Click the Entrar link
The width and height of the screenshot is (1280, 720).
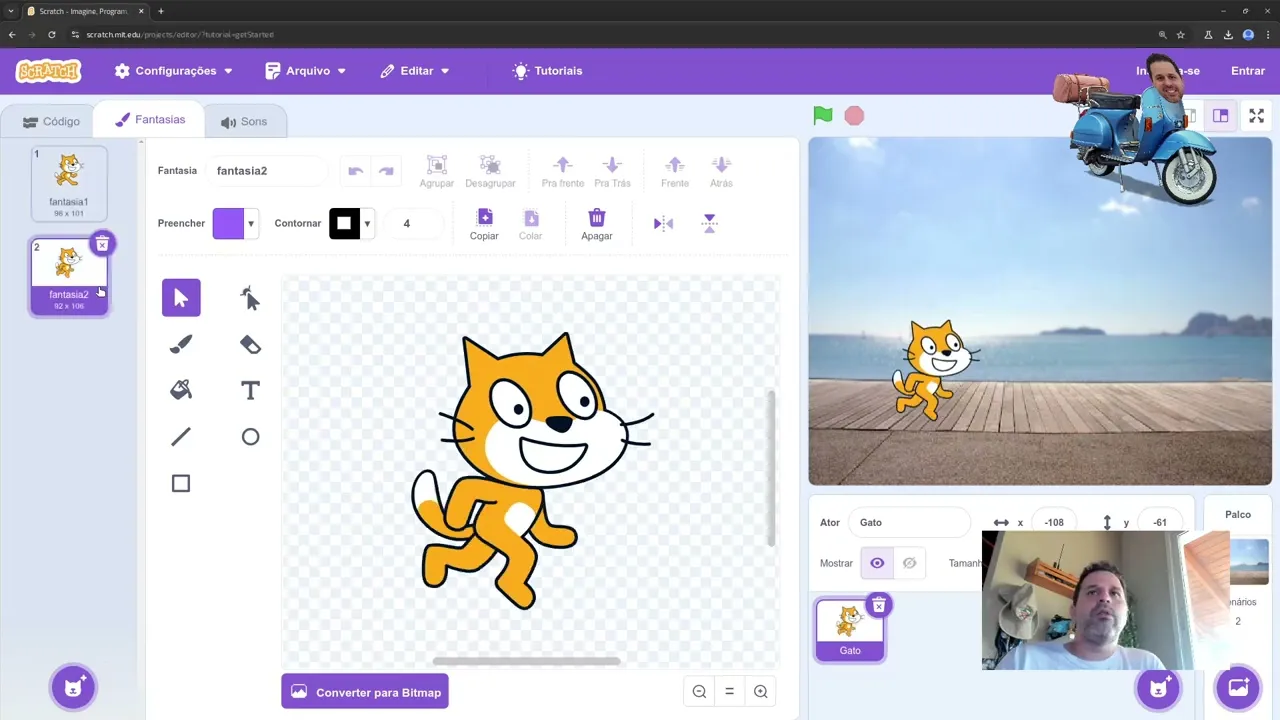(1248, 71)
